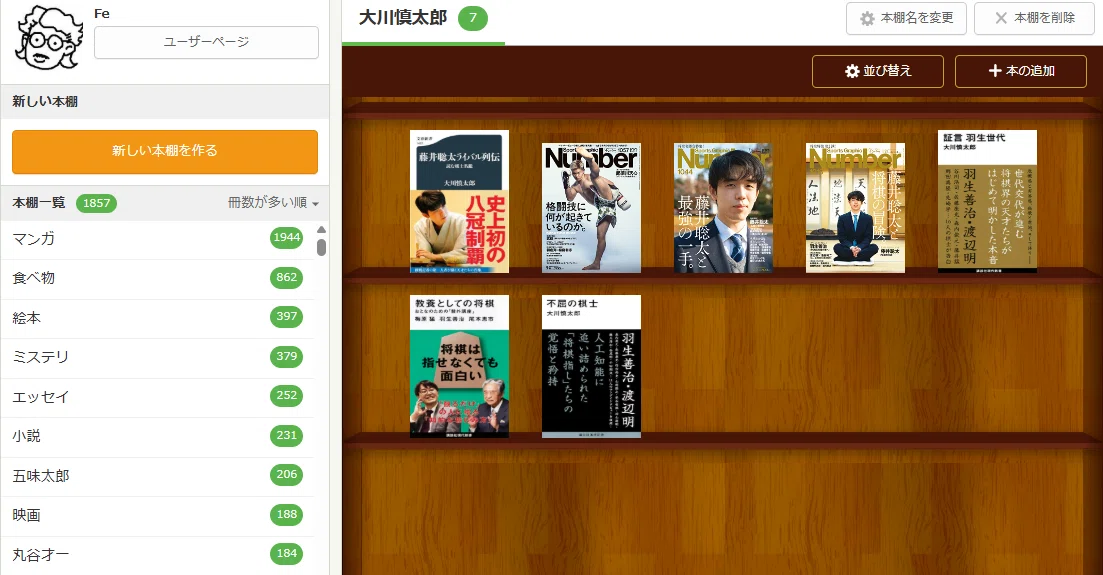
Task: Open Number 藤井聡太と将棋の冒険 cover
Action: 855,208
